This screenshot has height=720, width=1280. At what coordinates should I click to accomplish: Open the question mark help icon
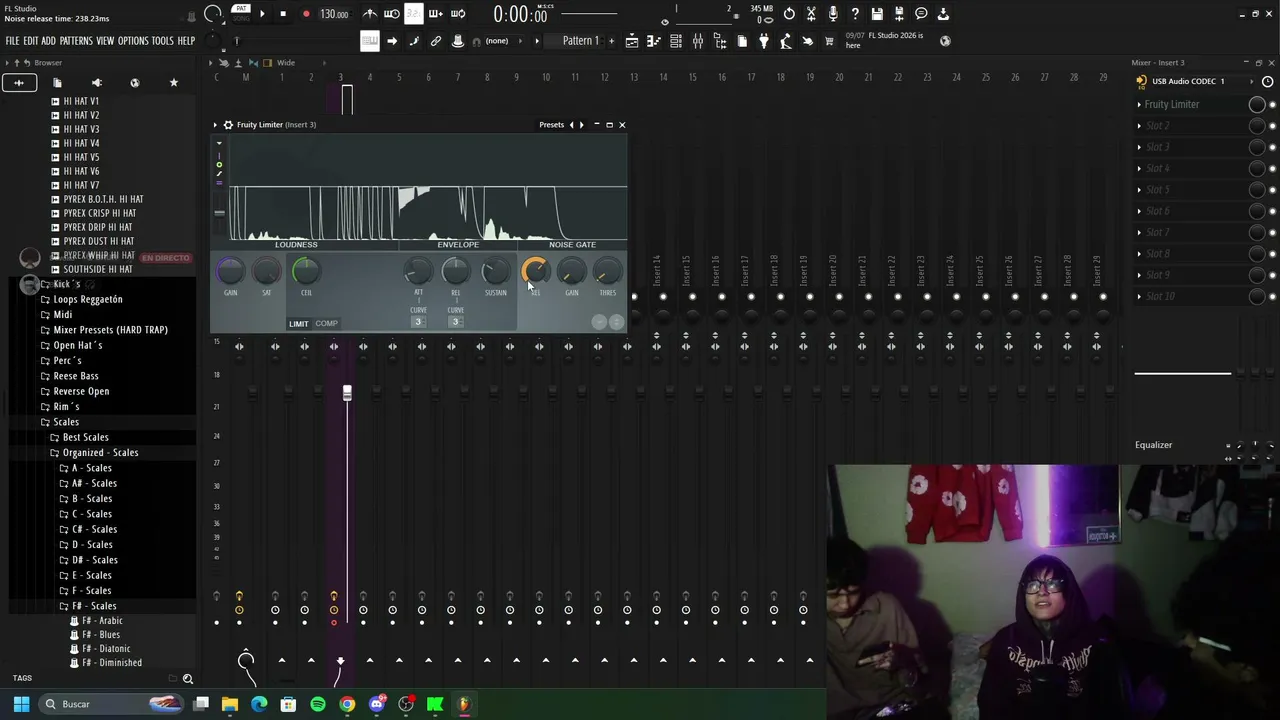[x=855, y=14]
